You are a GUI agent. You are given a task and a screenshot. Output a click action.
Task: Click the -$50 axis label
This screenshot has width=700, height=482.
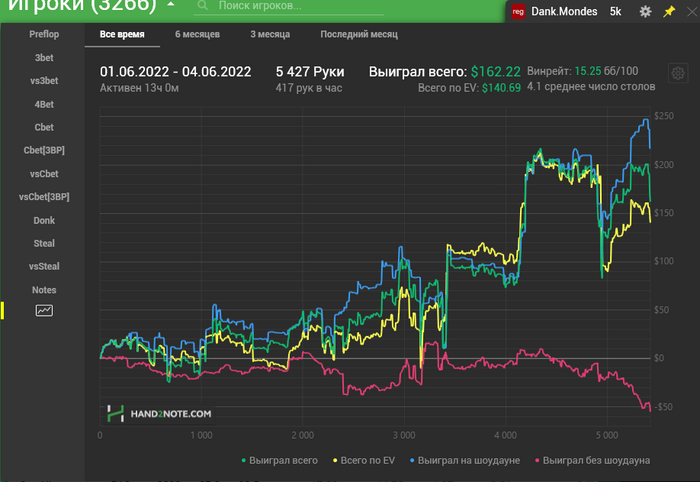664,407
